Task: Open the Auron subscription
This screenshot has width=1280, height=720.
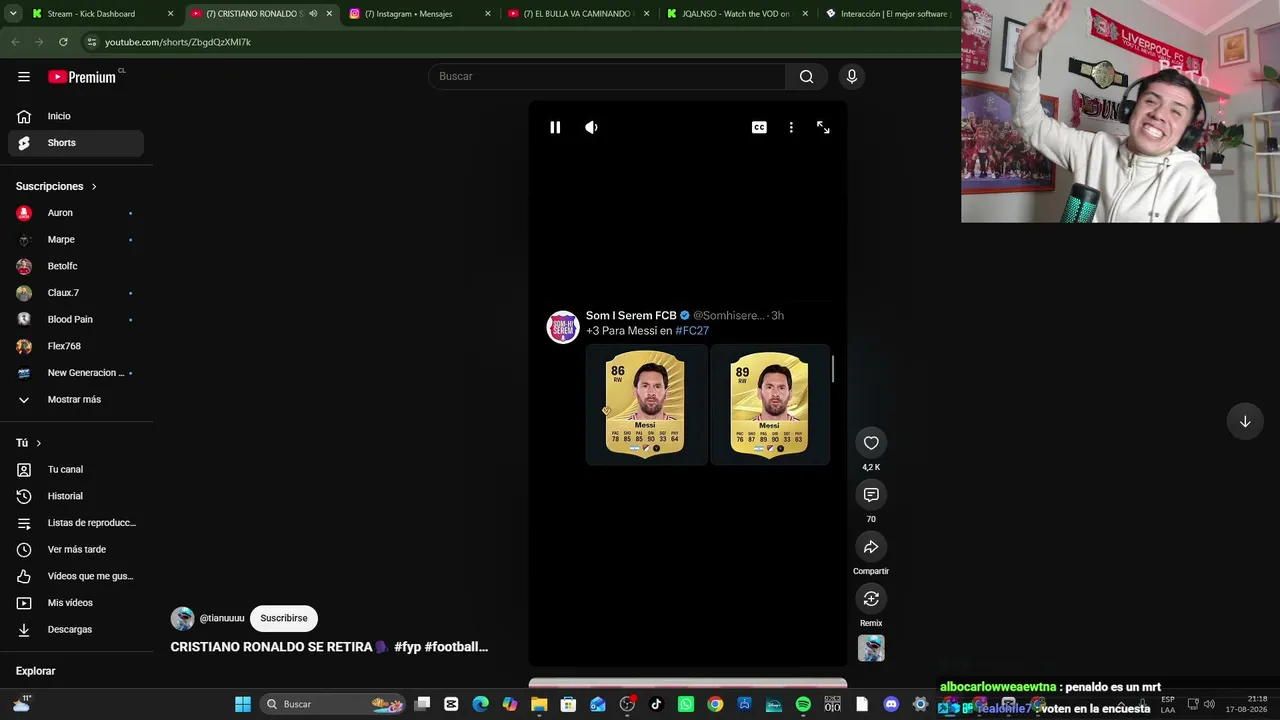Action: [76, 213]
